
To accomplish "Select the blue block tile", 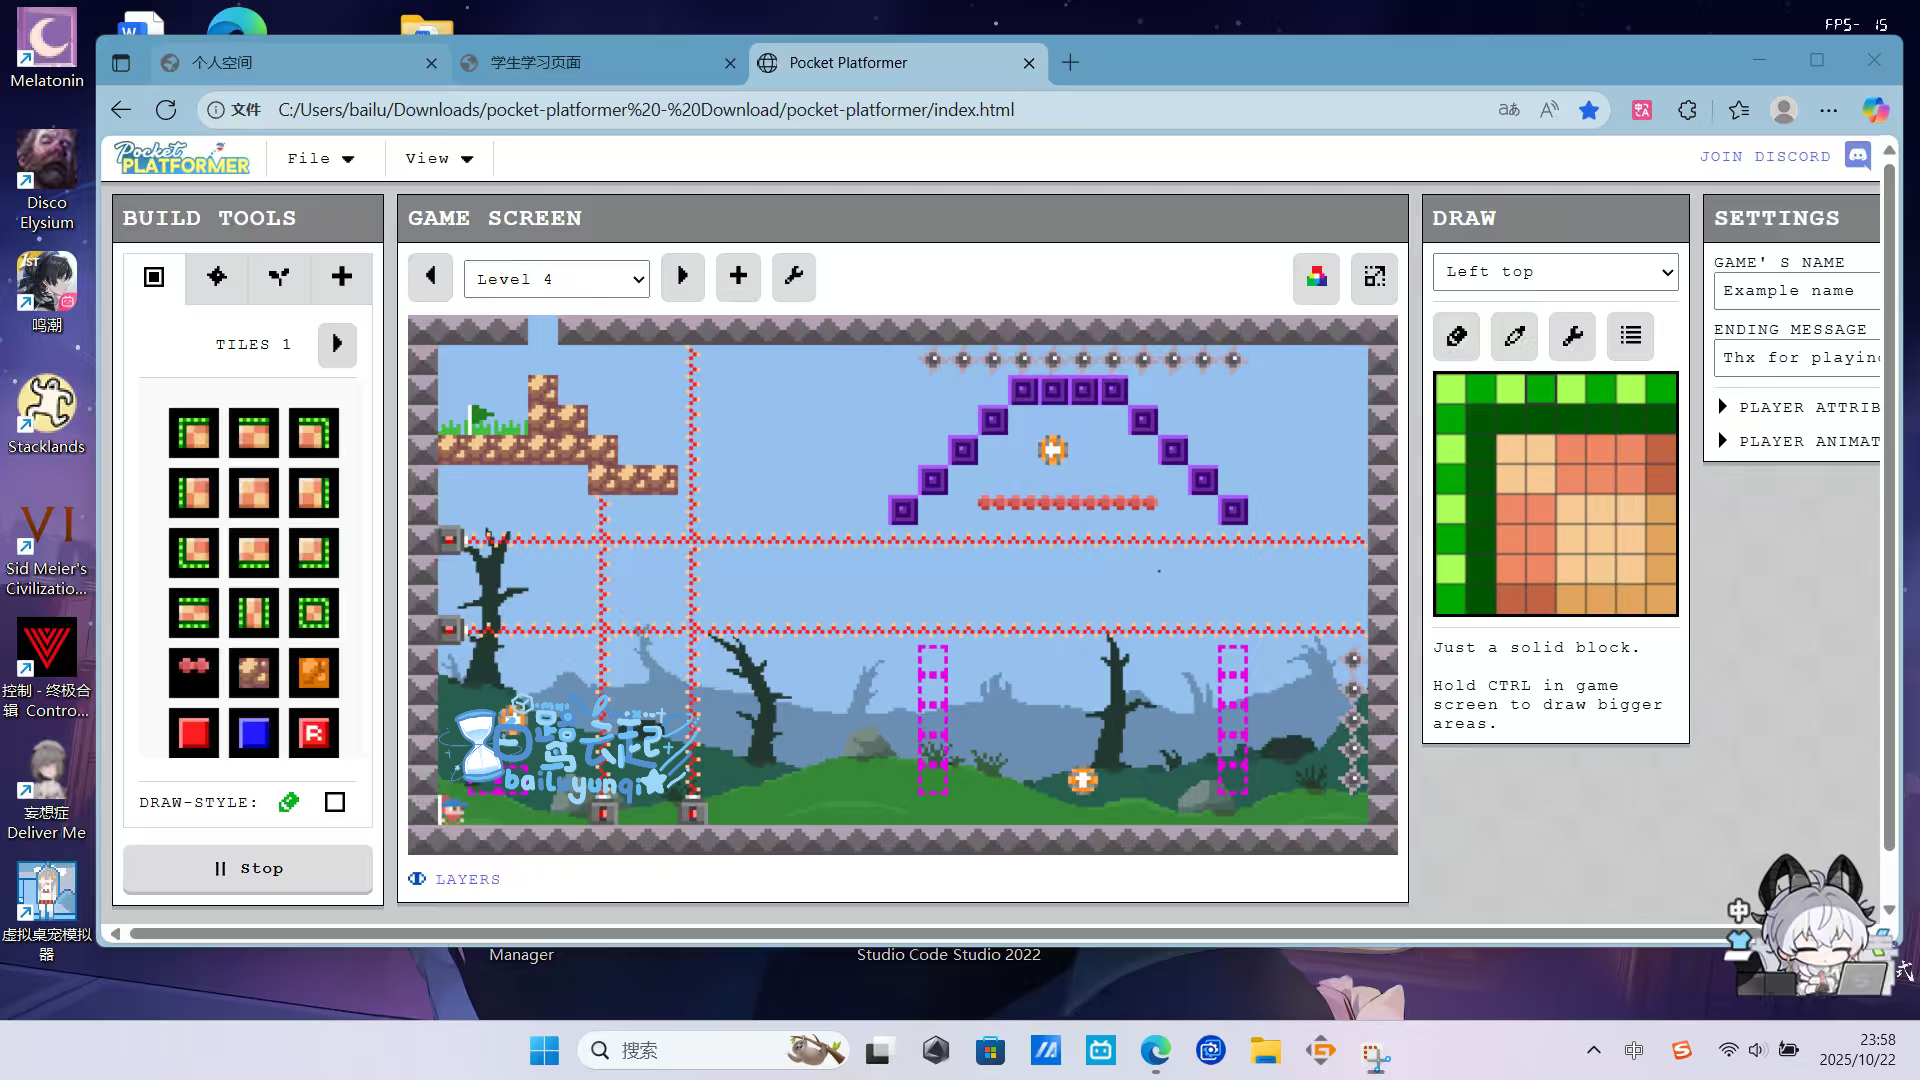I will tap(254, 733).
